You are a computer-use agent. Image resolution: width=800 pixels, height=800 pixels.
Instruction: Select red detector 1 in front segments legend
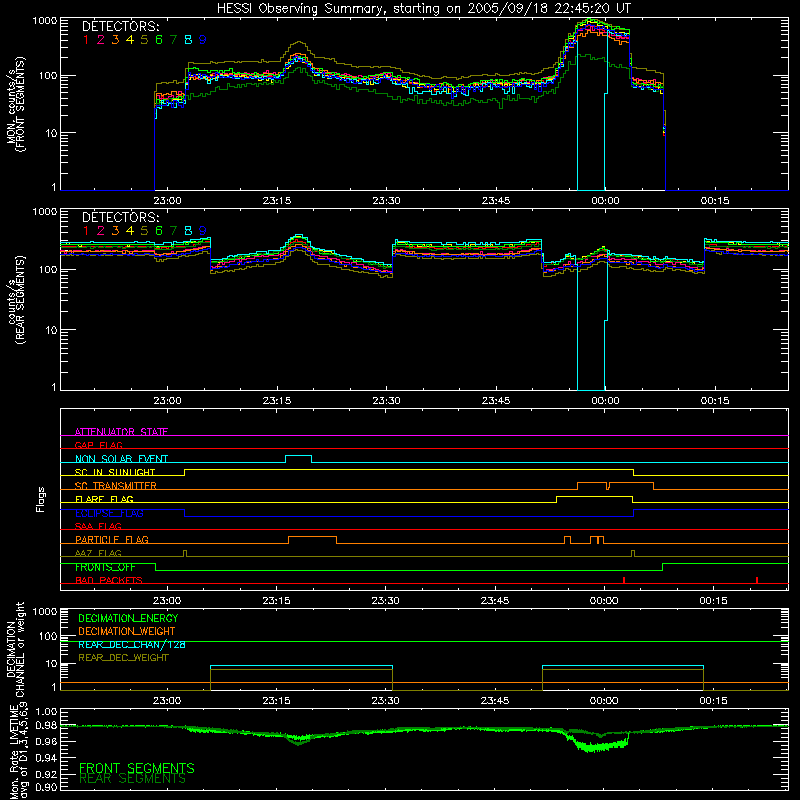click(86, 40)
